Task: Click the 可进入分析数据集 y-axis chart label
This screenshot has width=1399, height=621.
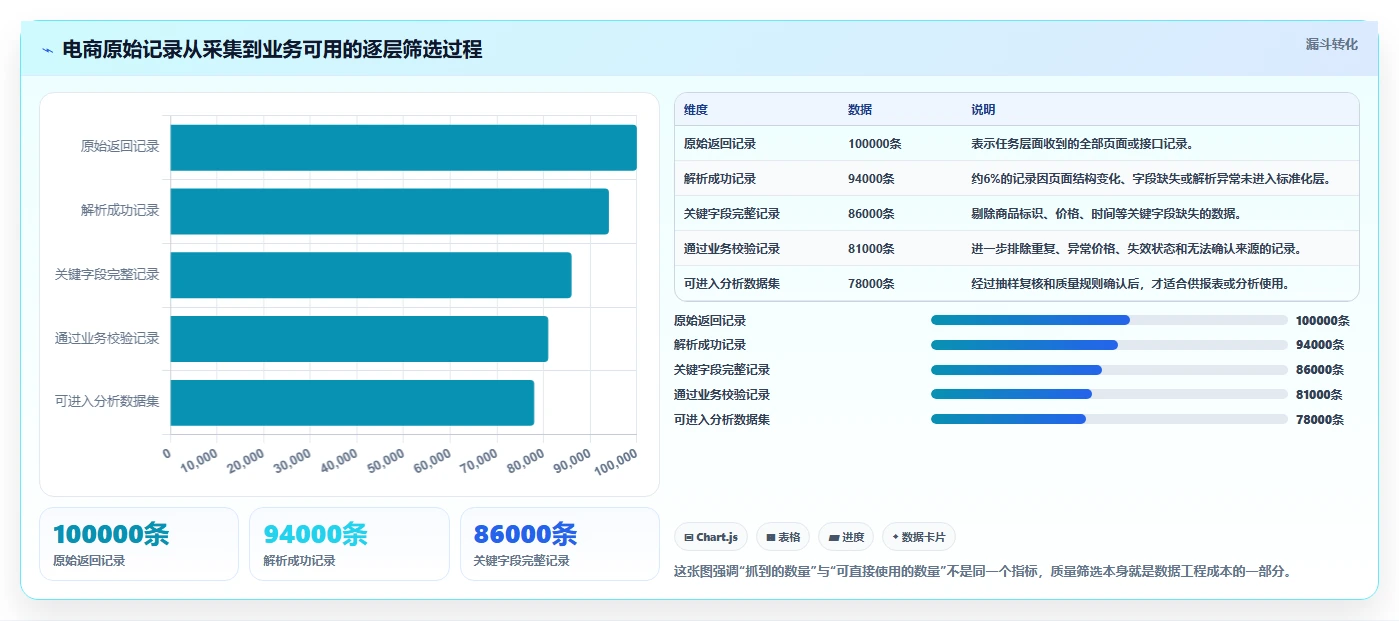Action: click(107, 402)
